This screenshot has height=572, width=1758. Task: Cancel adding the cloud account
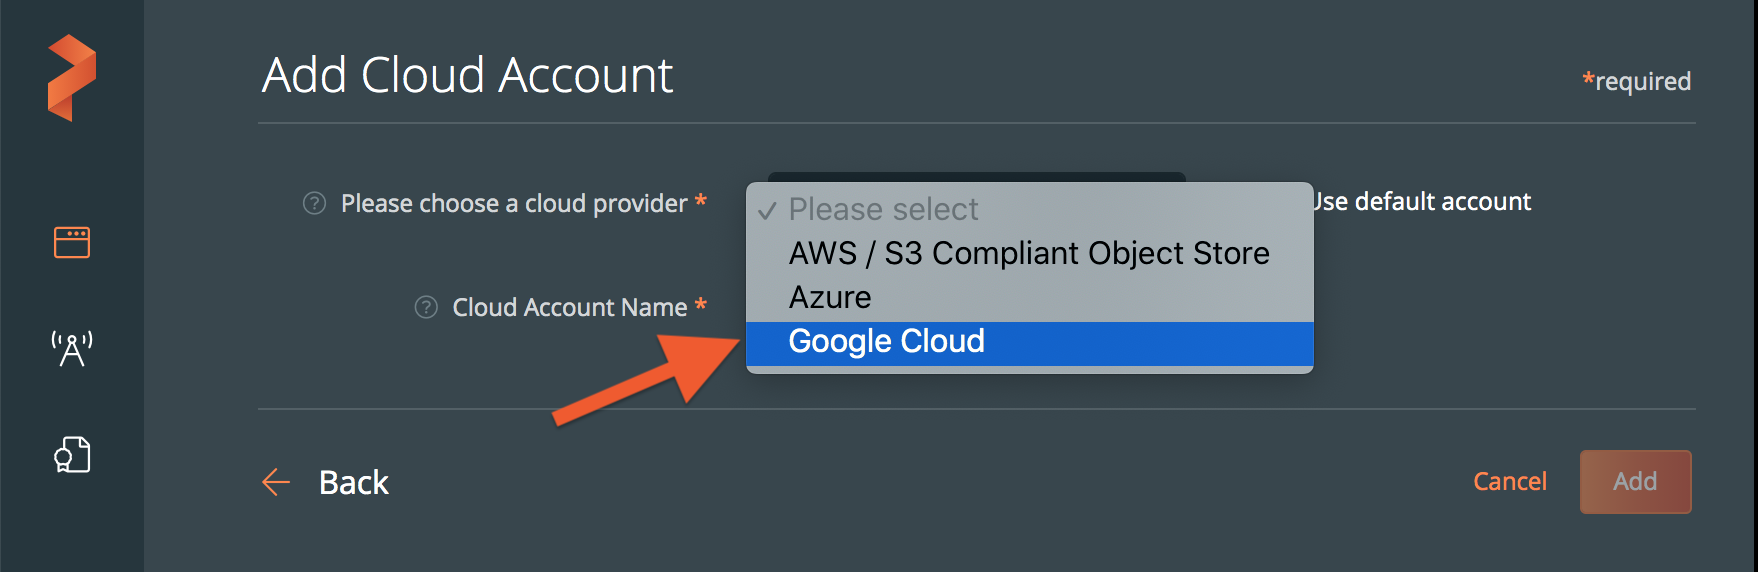coord(1509,482)
